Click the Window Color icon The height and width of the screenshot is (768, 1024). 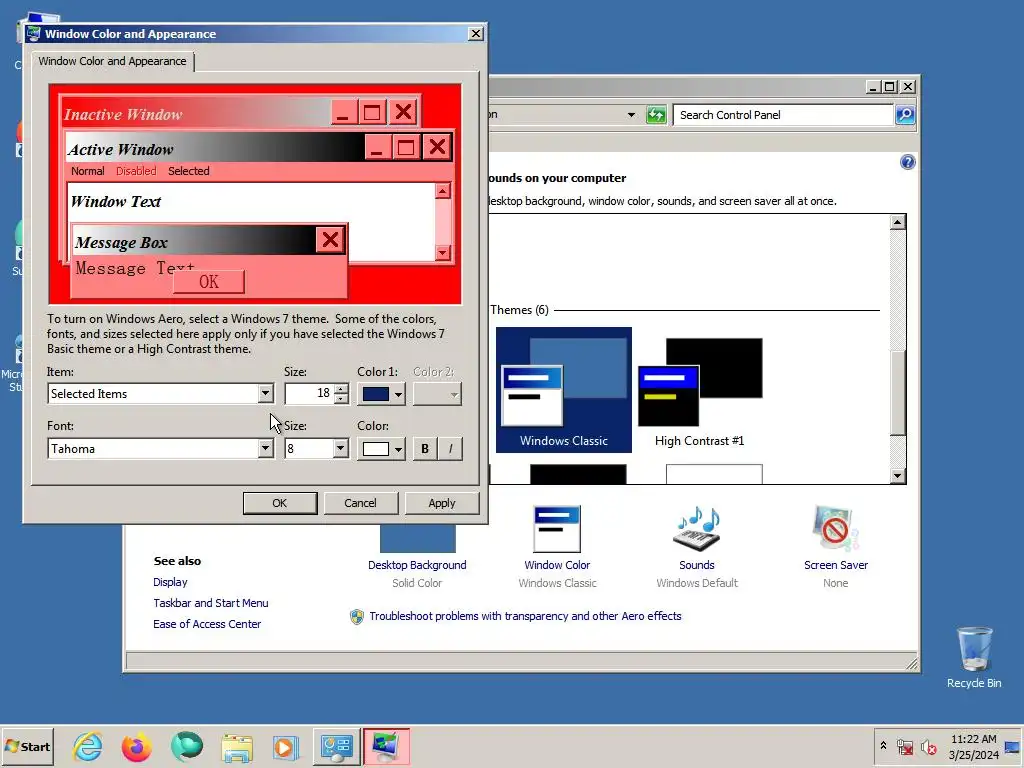(x=556, y=528)
